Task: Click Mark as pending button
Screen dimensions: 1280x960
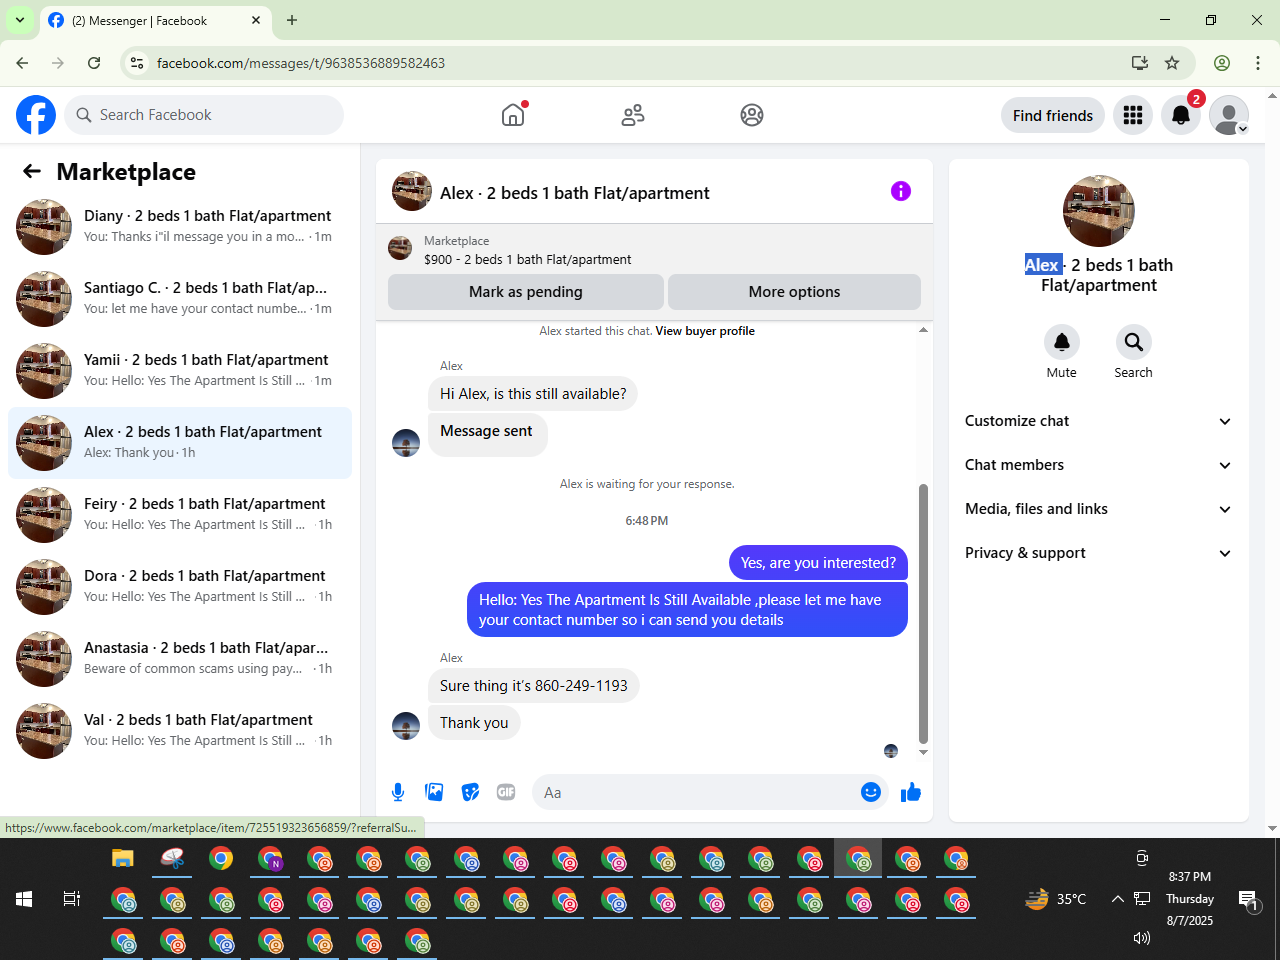Action: coord(526,292)
